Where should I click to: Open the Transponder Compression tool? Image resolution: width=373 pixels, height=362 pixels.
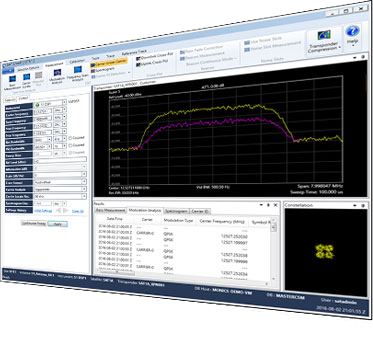tap(323, 42)
